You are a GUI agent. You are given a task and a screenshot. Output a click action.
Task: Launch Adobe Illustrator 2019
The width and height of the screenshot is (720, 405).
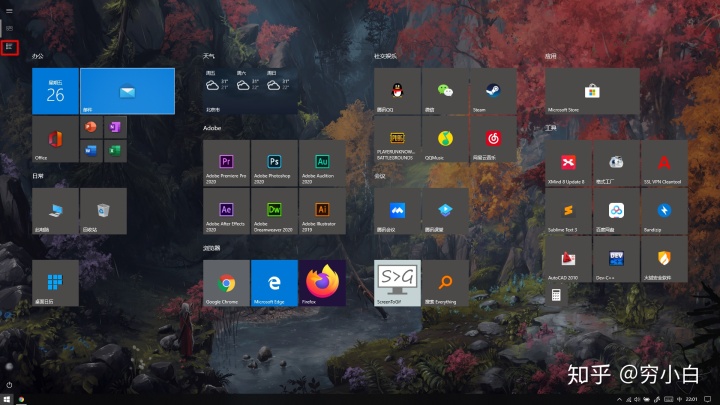[x=322, y=211]
